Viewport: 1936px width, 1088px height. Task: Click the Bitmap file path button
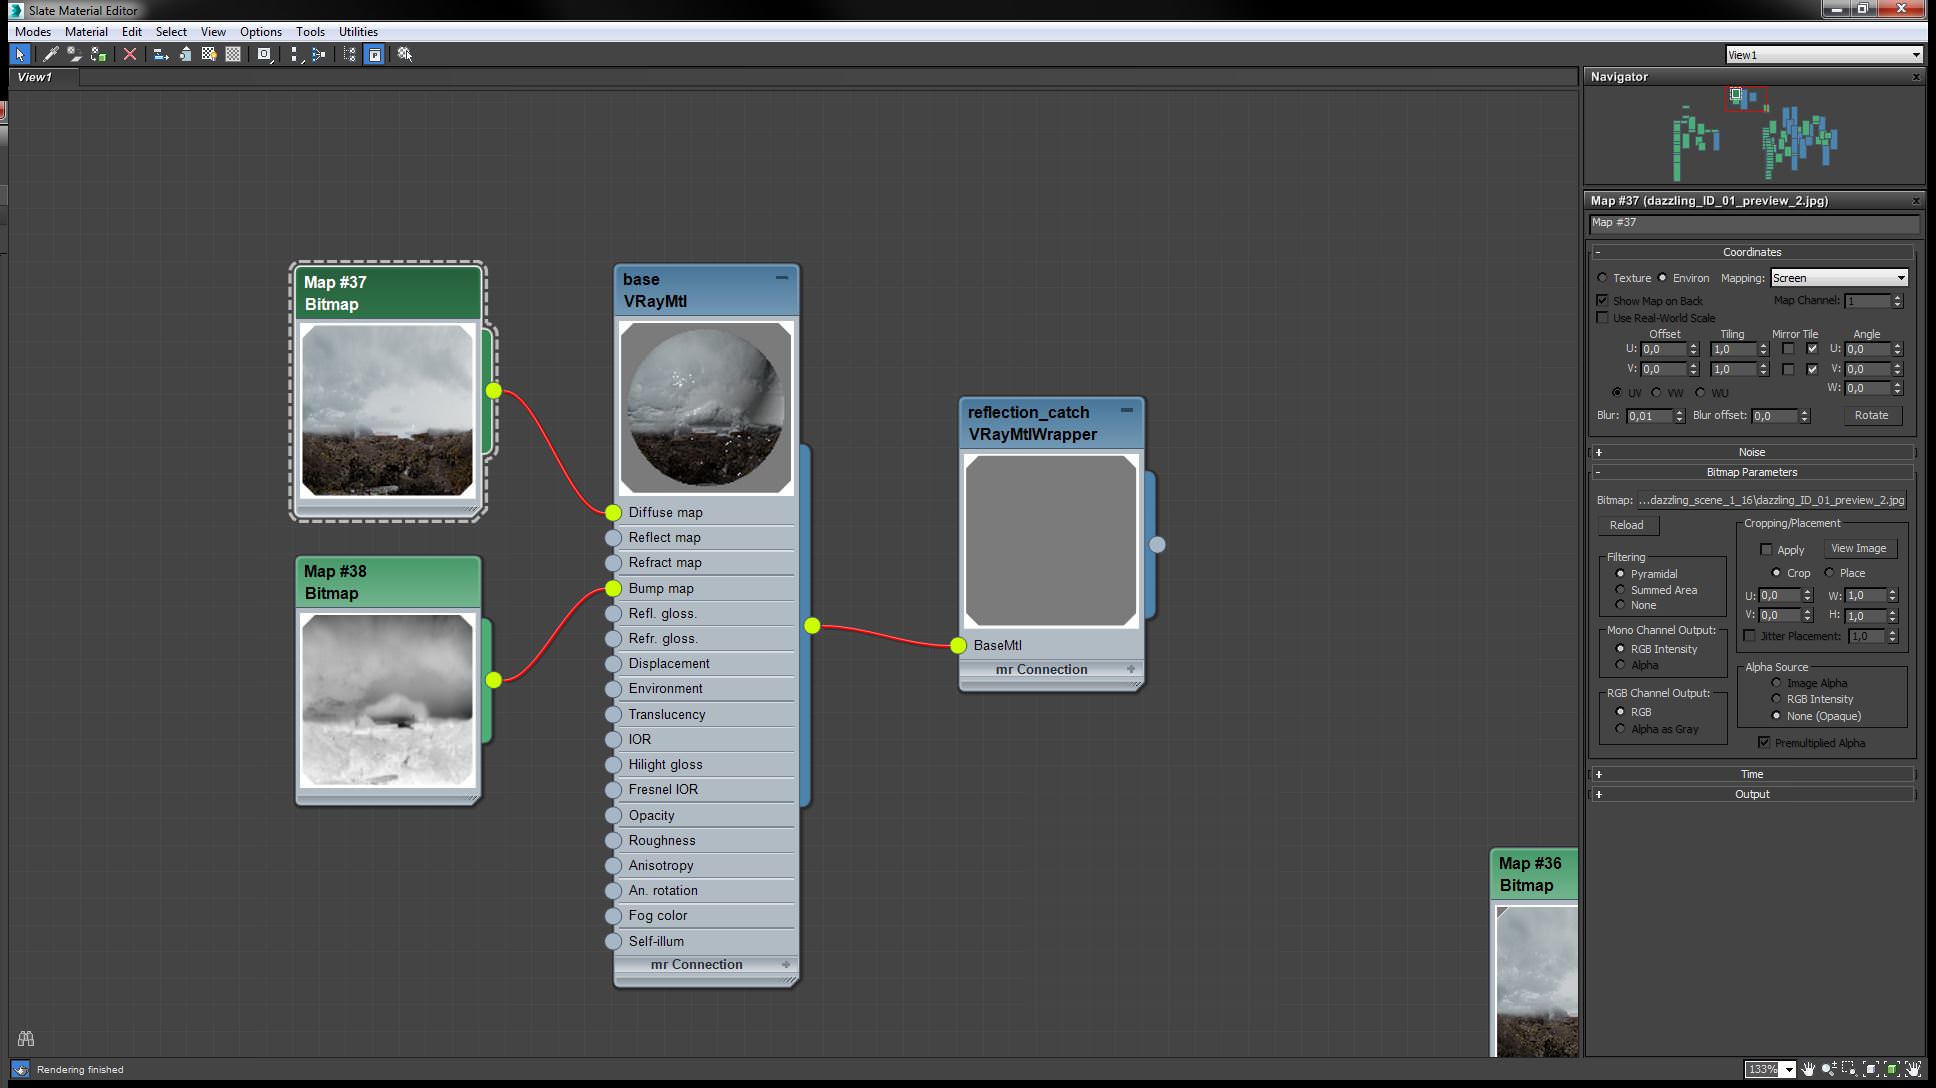pyautogui.click(x=1772, y=500)
